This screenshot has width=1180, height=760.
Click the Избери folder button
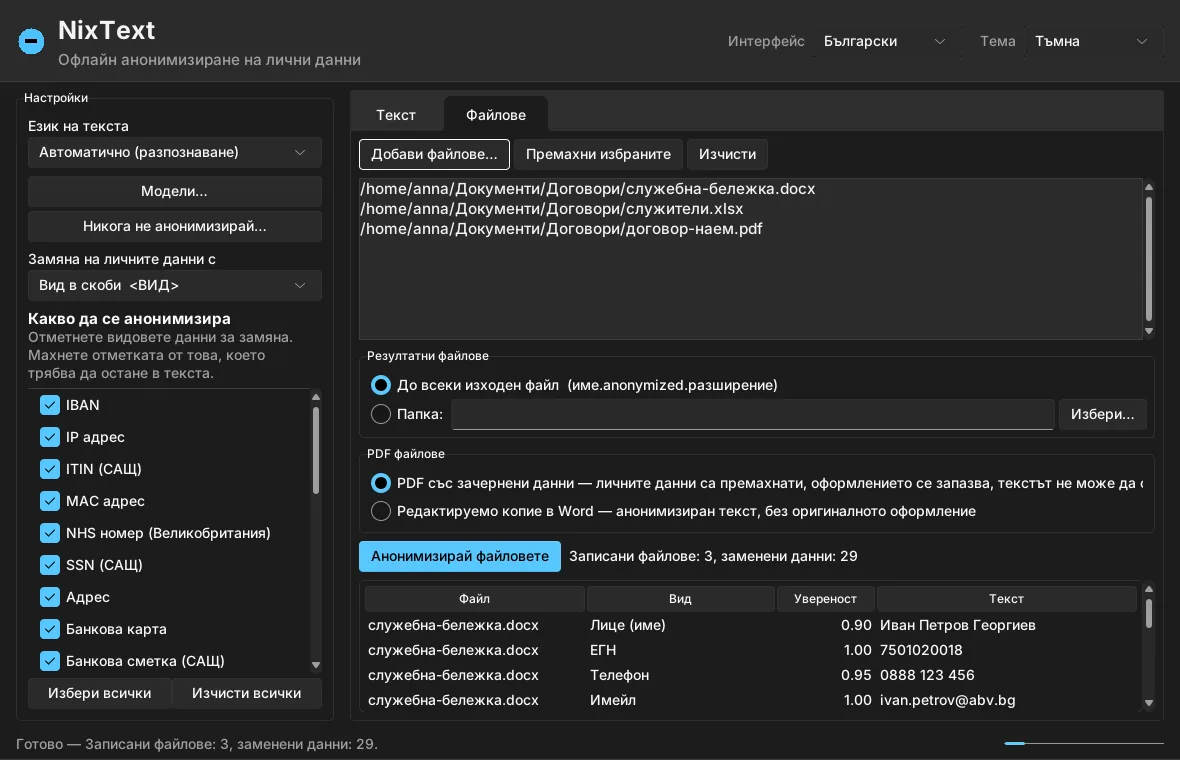(1102, 414)
